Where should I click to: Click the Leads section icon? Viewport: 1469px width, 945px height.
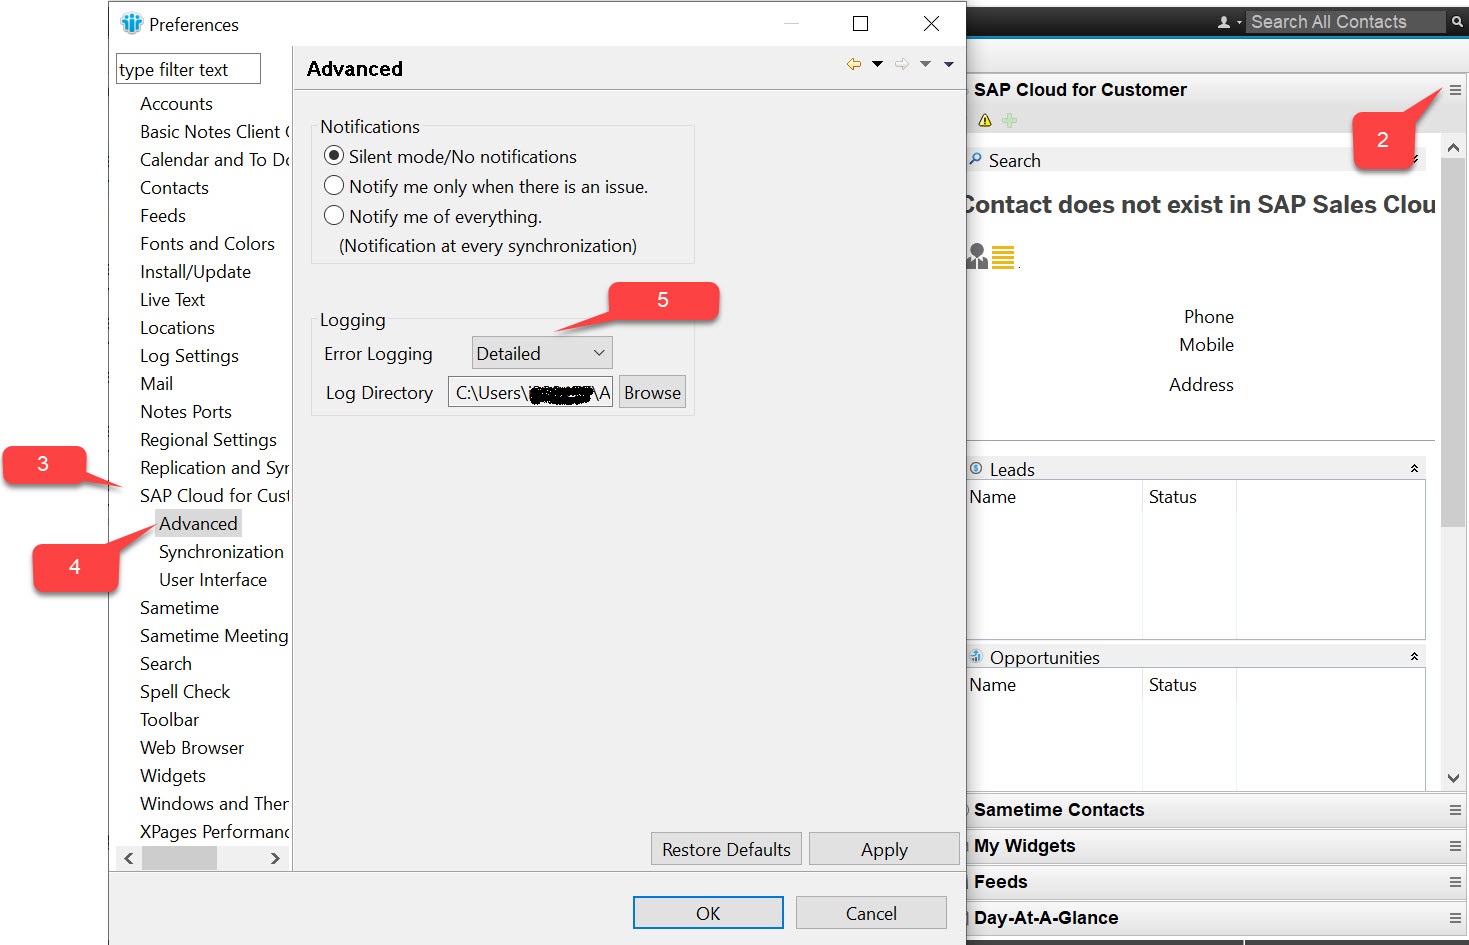pyautogui.click(x=976, y=468)
